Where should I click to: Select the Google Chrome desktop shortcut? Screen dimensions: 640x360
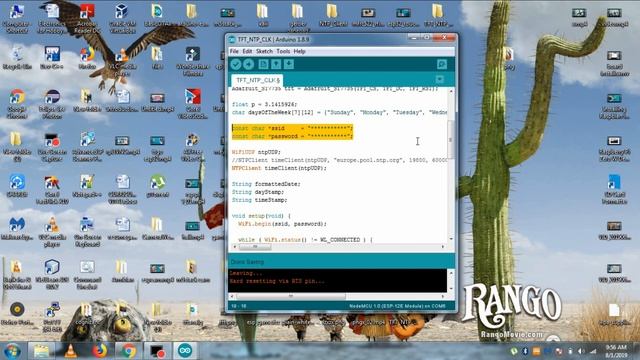(17, 104)
